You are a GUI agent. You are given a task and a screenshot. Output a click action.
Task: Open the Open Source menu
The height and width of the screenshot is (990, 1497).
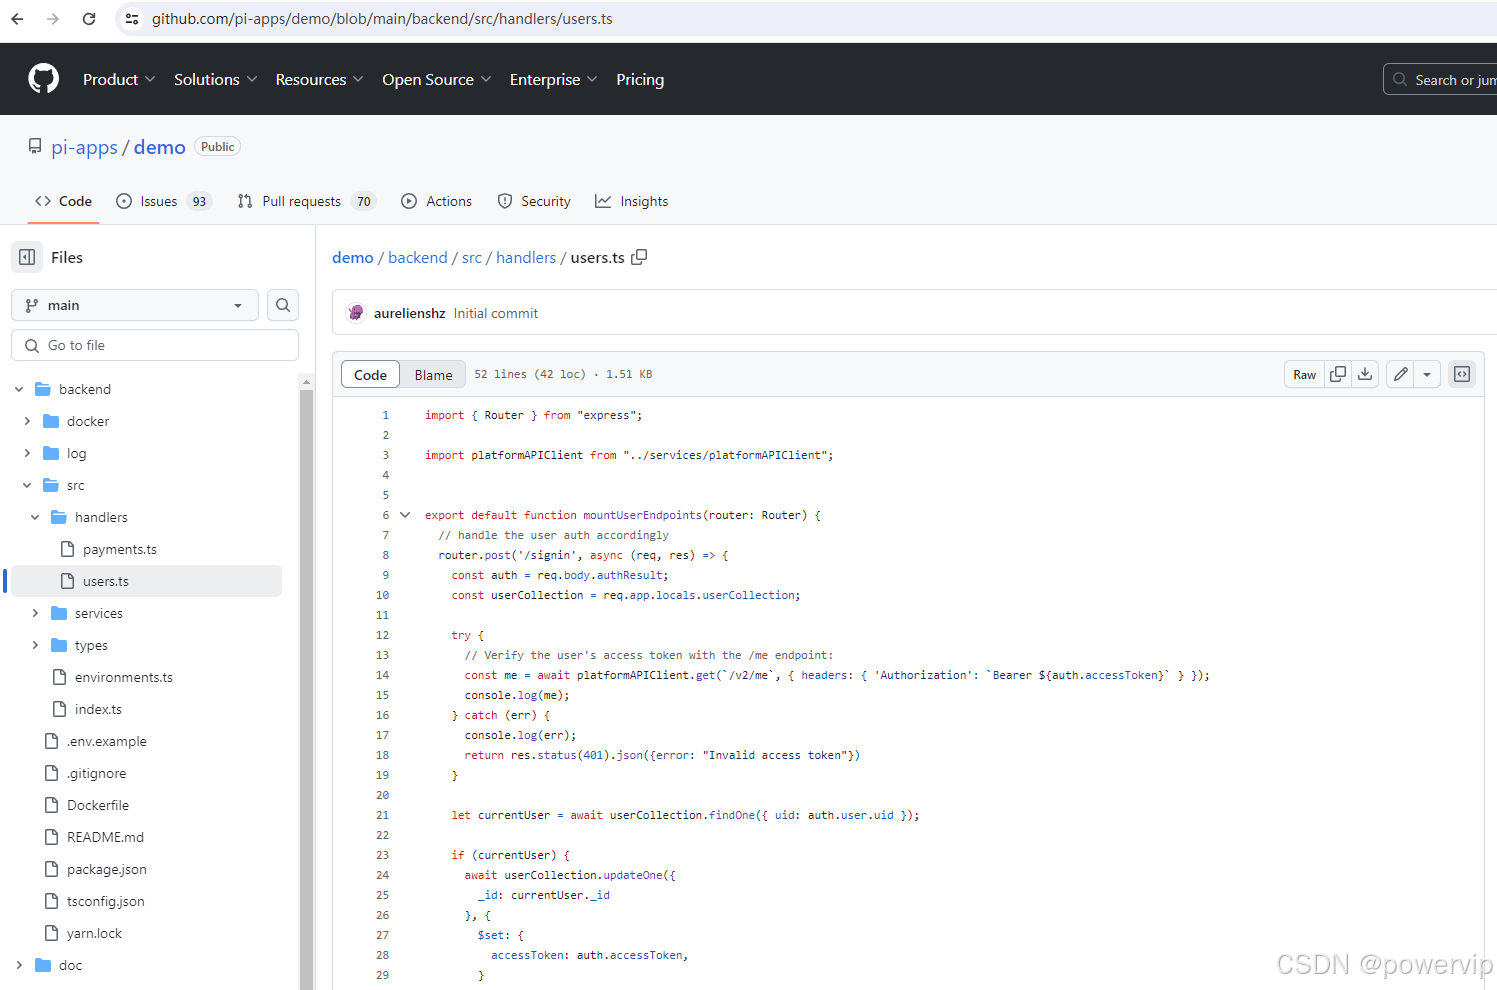(436, 79)
